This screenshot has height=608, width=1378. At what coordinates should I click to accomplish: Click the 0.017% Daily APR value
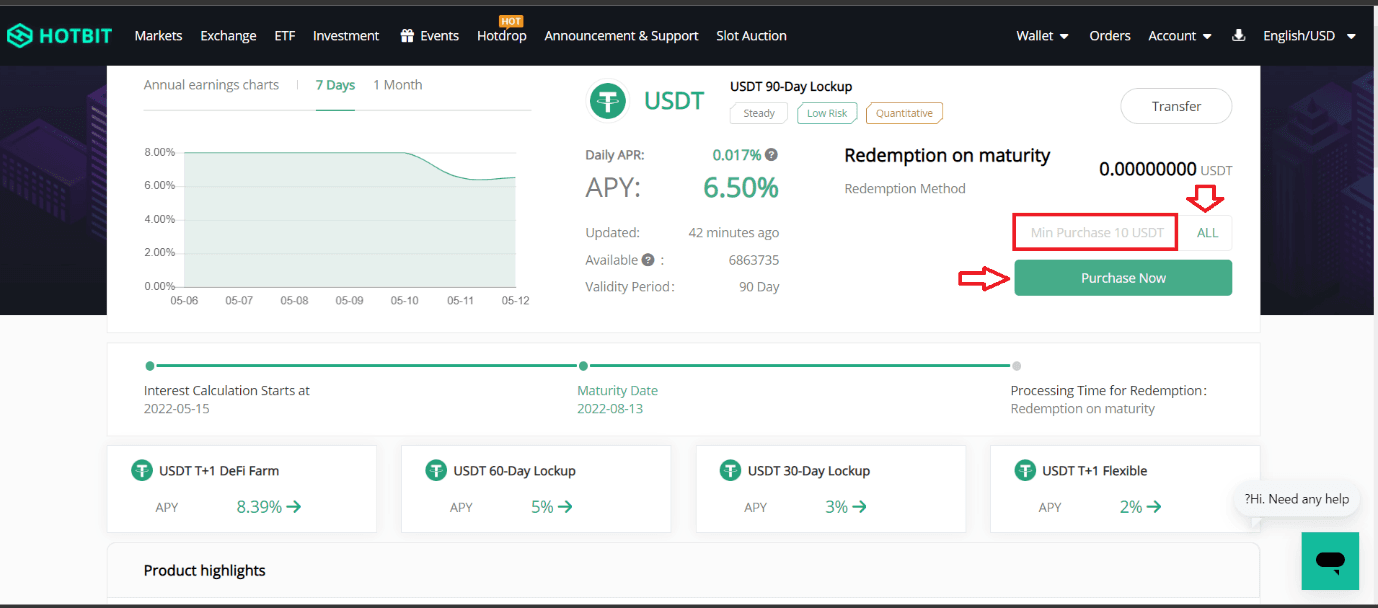point(737,155)
